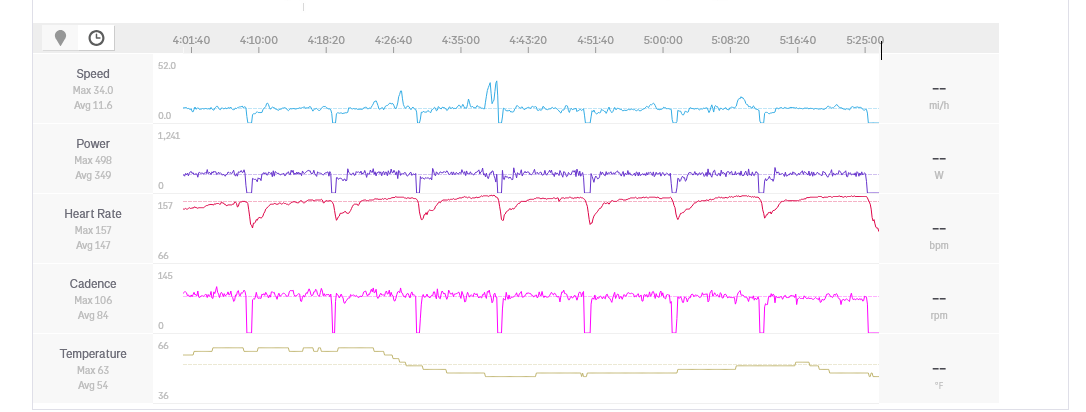Click the 4:35:00 time axis tick
The width and height of the screenshot is (1086, 412).
point(461,40)
